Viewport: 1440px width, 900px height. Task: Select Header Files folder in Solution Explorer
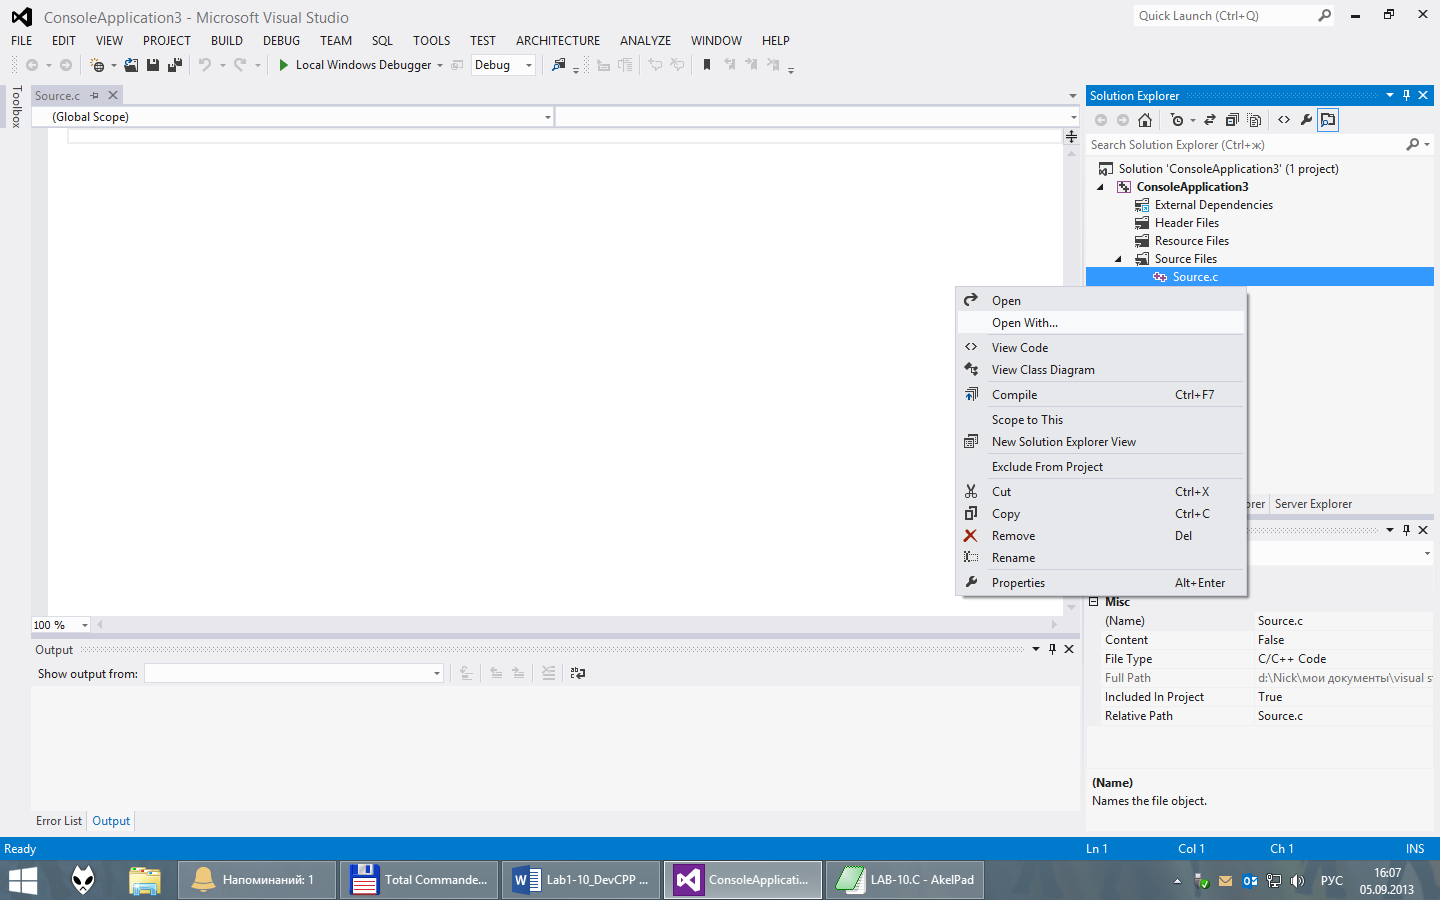[x=1187, y=223]
